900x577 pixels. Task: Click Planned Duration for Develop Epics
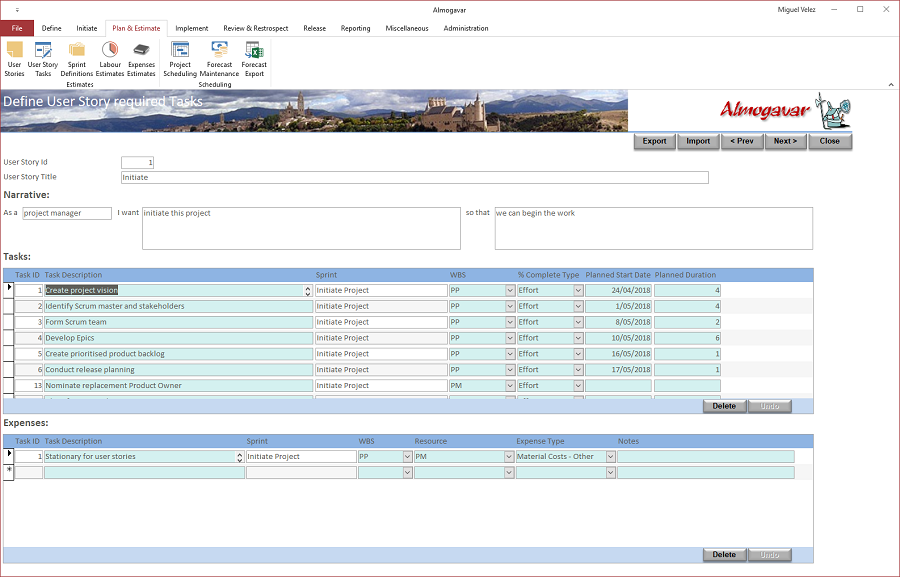[687, 338]
